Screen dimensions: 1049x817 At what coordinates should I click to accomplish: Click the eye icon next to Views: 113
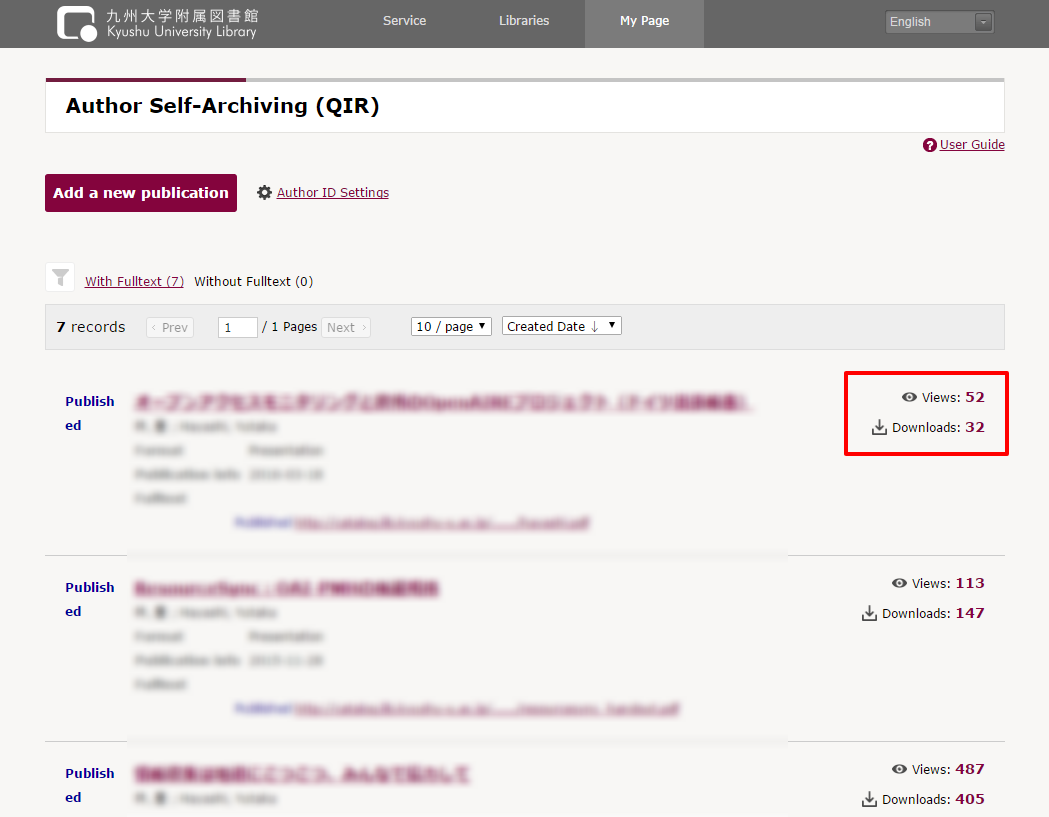(899, 583)
